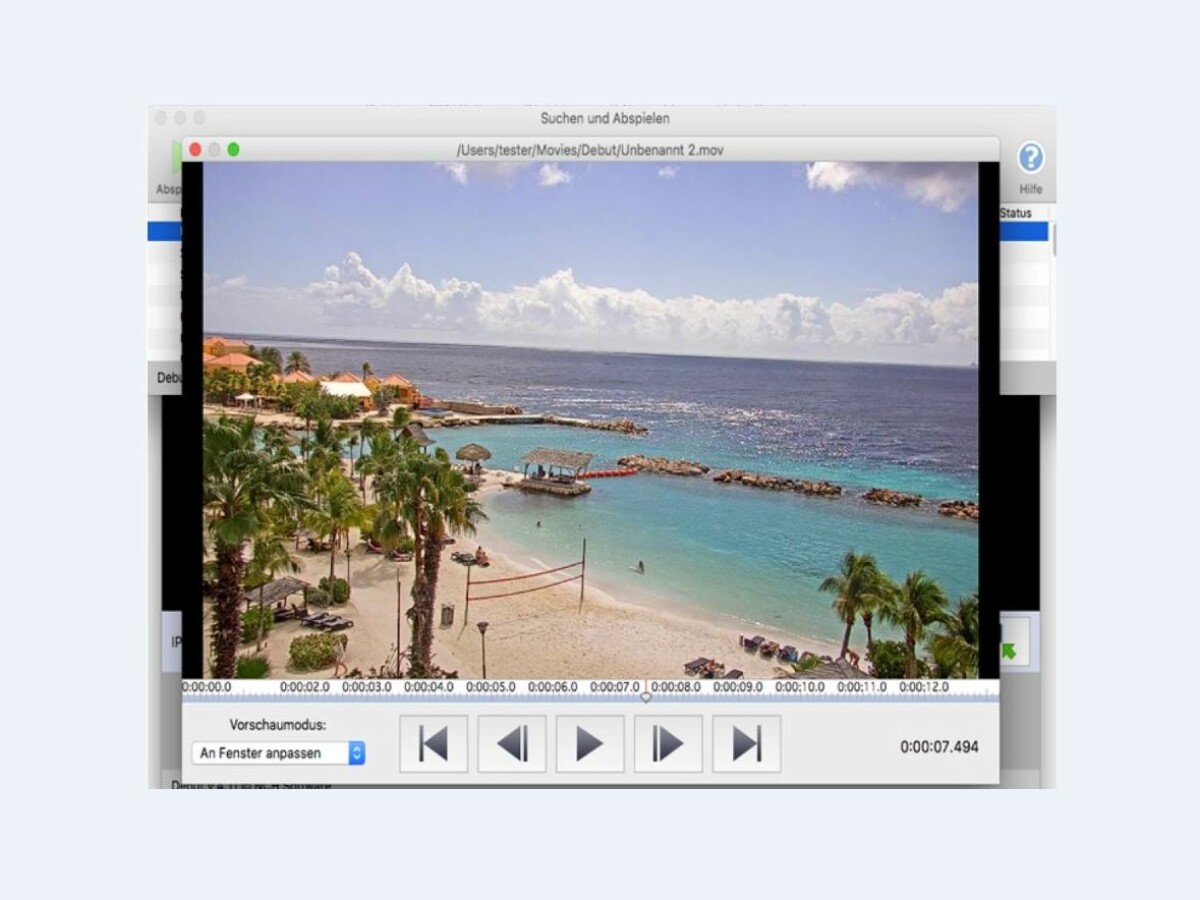The image size is (1200, 900).
Task: Click the beach video preview image
Action: pos(590,420)
